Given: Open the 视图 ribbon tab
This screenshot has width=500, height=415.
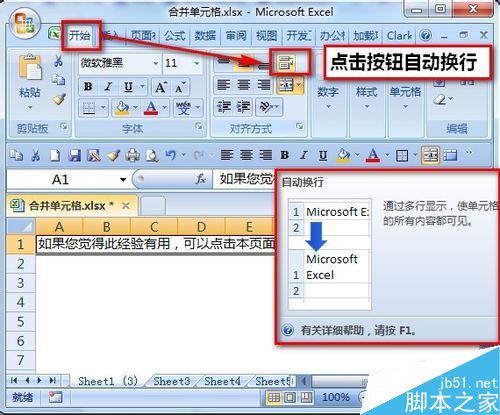Looking at the screenshot, I should 266,35.
